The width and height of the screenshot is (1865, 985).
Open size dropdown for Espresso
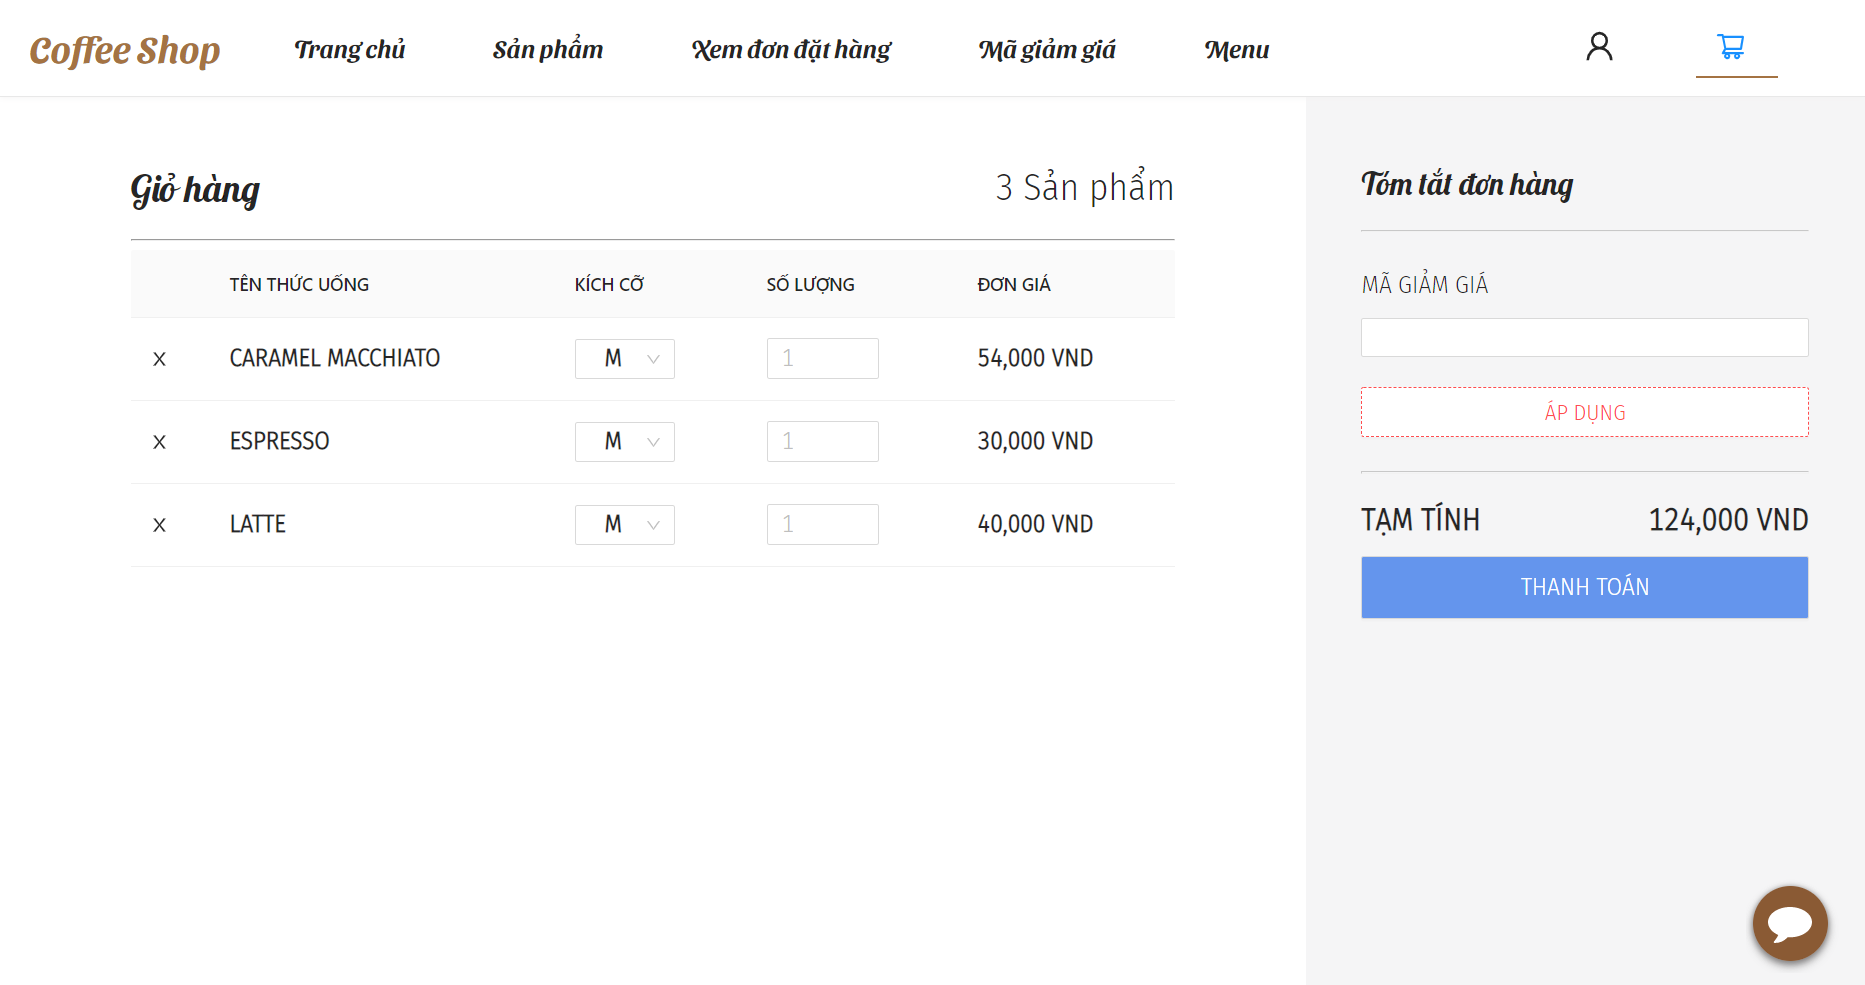[x=625, y=442]
